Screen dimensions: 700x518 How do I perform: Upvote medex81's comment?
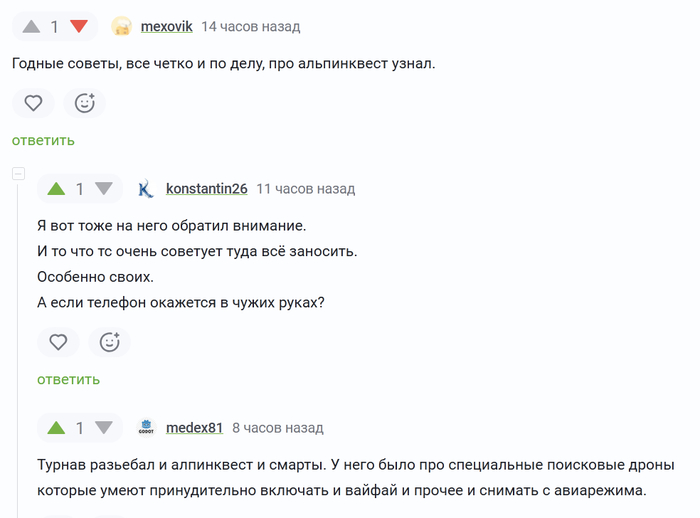click(x=56, y=427)
